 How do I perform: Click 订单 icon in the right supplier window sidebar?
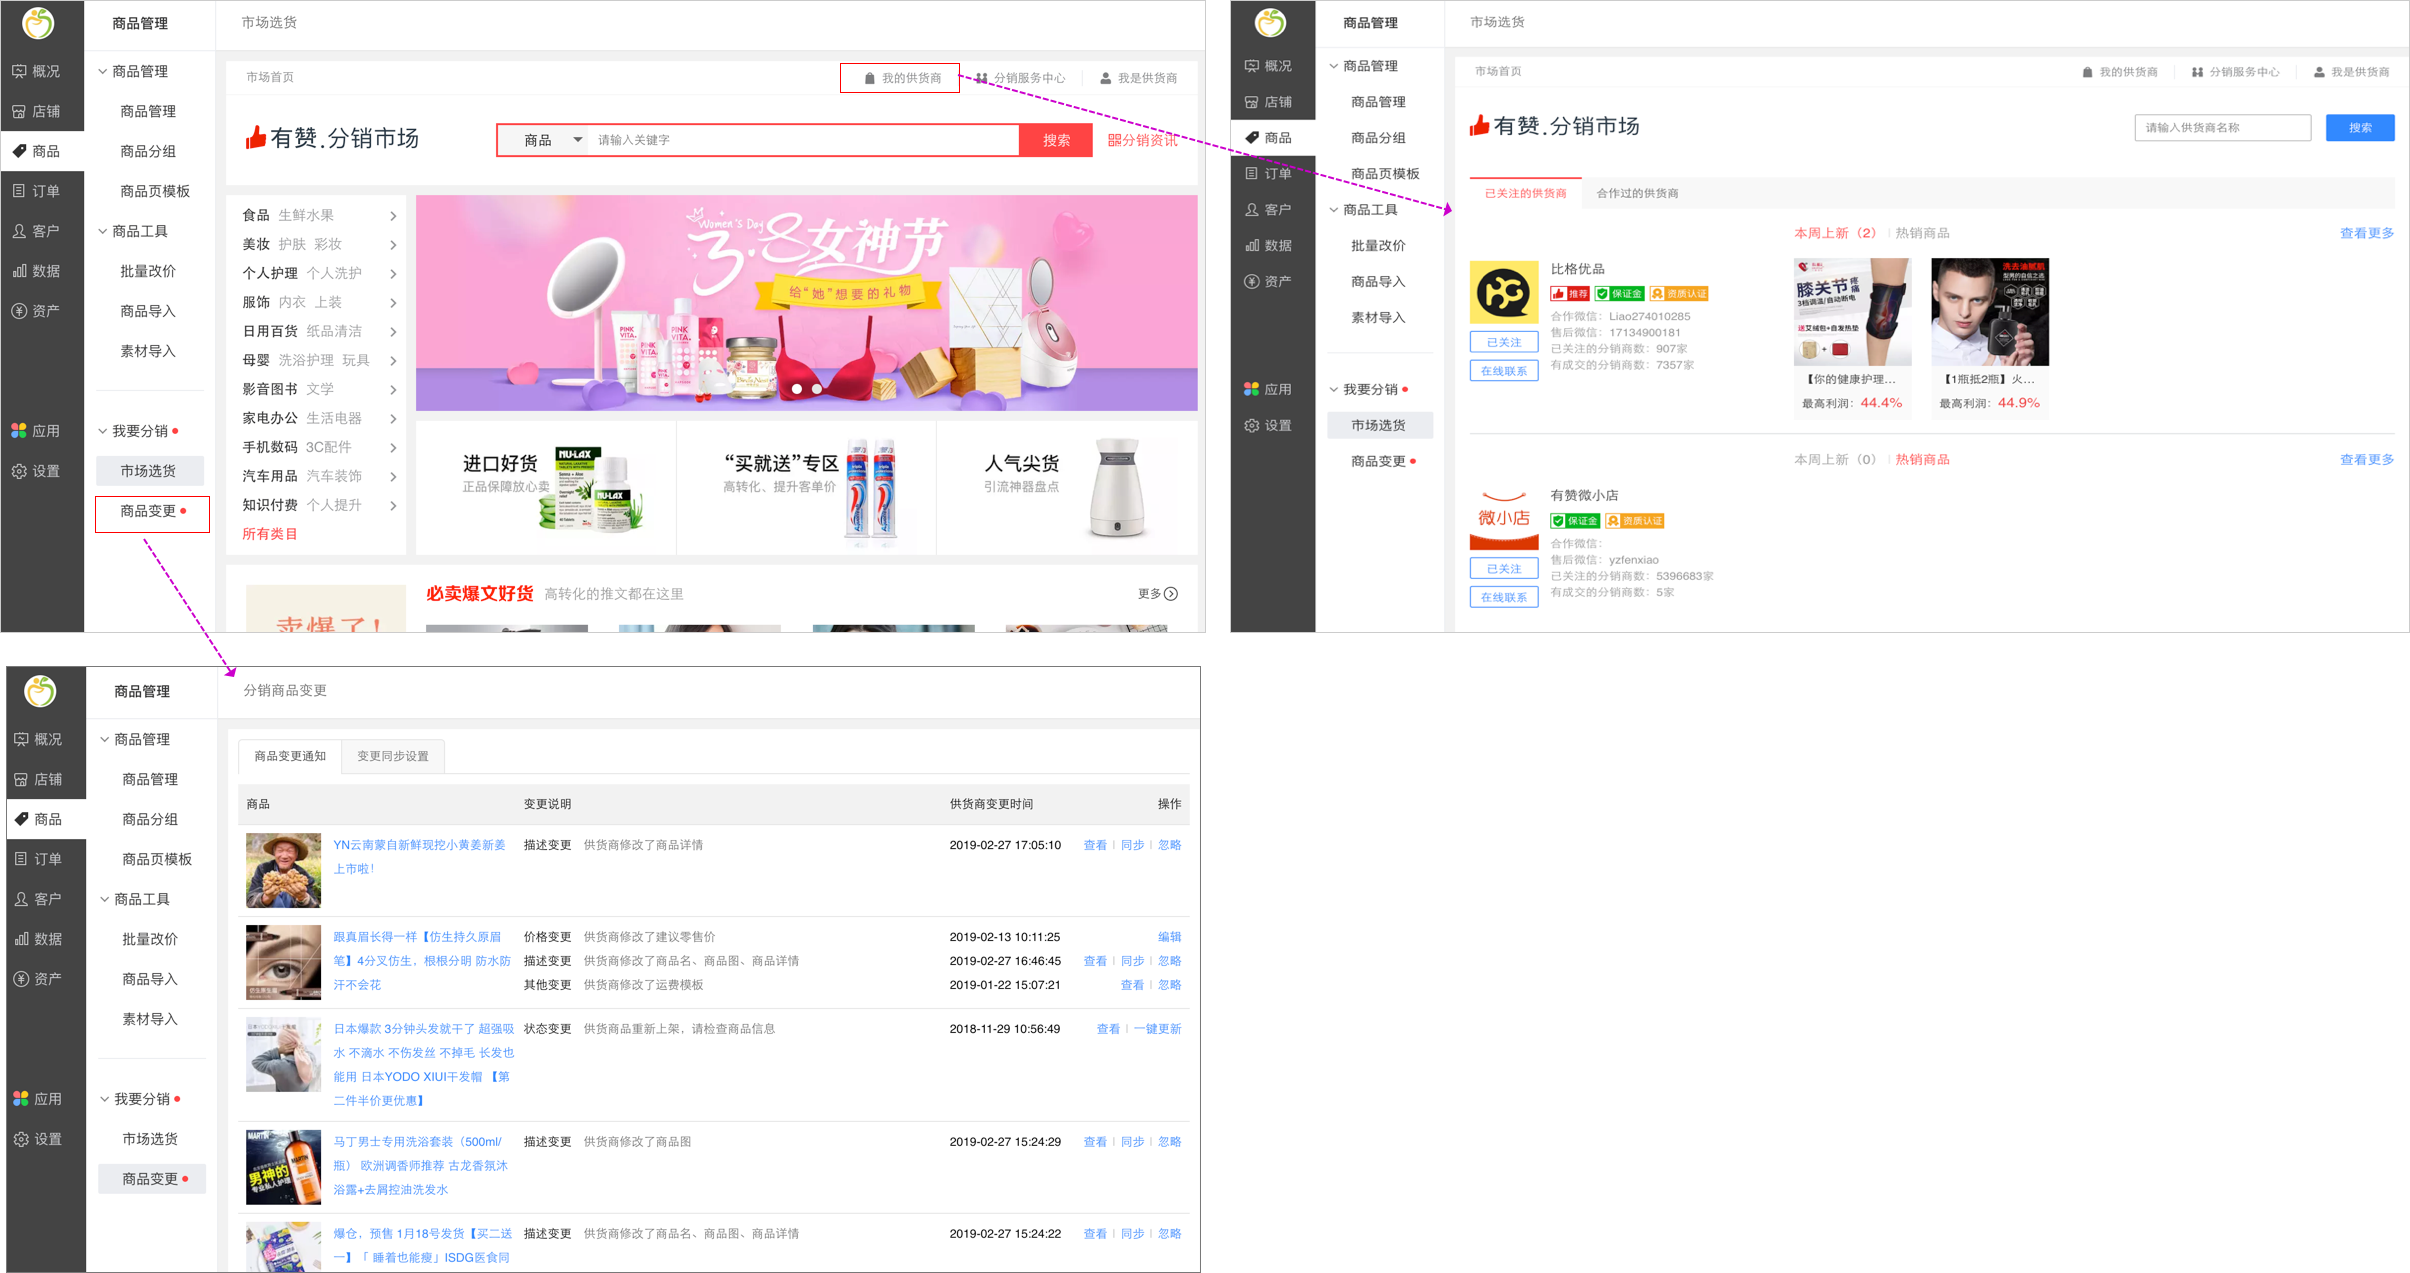1251,174
